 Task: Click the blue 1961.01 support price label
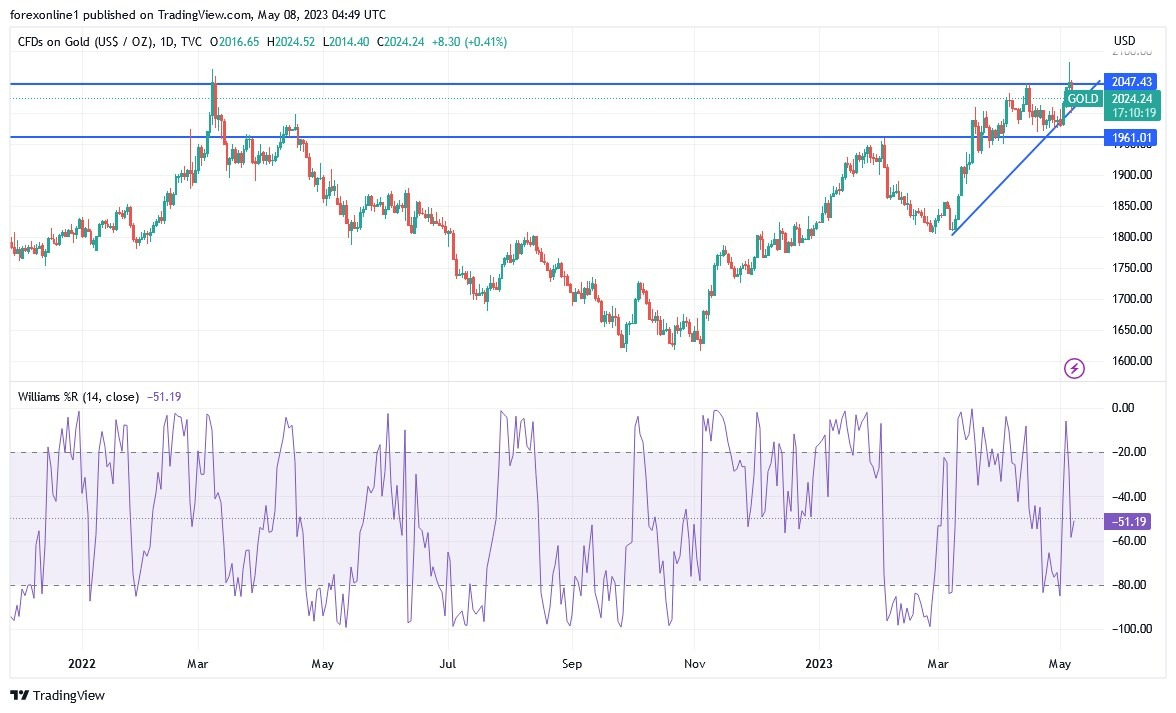point(1131,137)
